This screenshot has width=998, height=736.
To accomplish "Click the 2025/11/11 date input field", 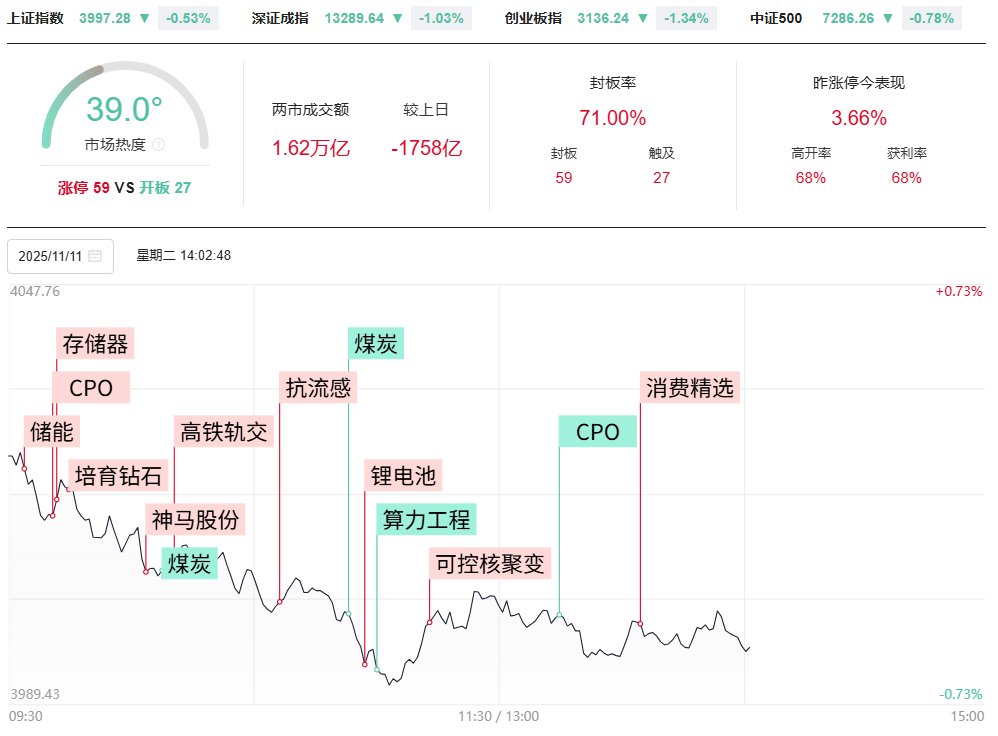I will click(x=52, y=256).
